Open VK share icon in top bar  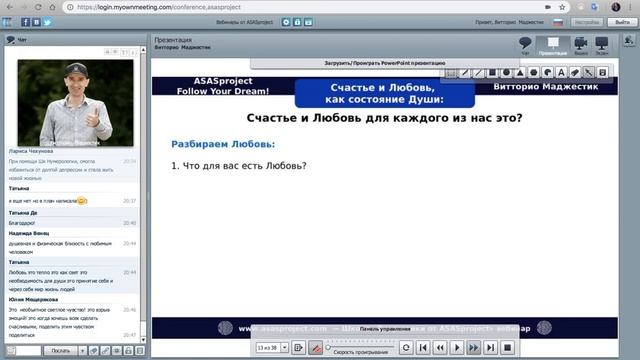tap(36, 22)
